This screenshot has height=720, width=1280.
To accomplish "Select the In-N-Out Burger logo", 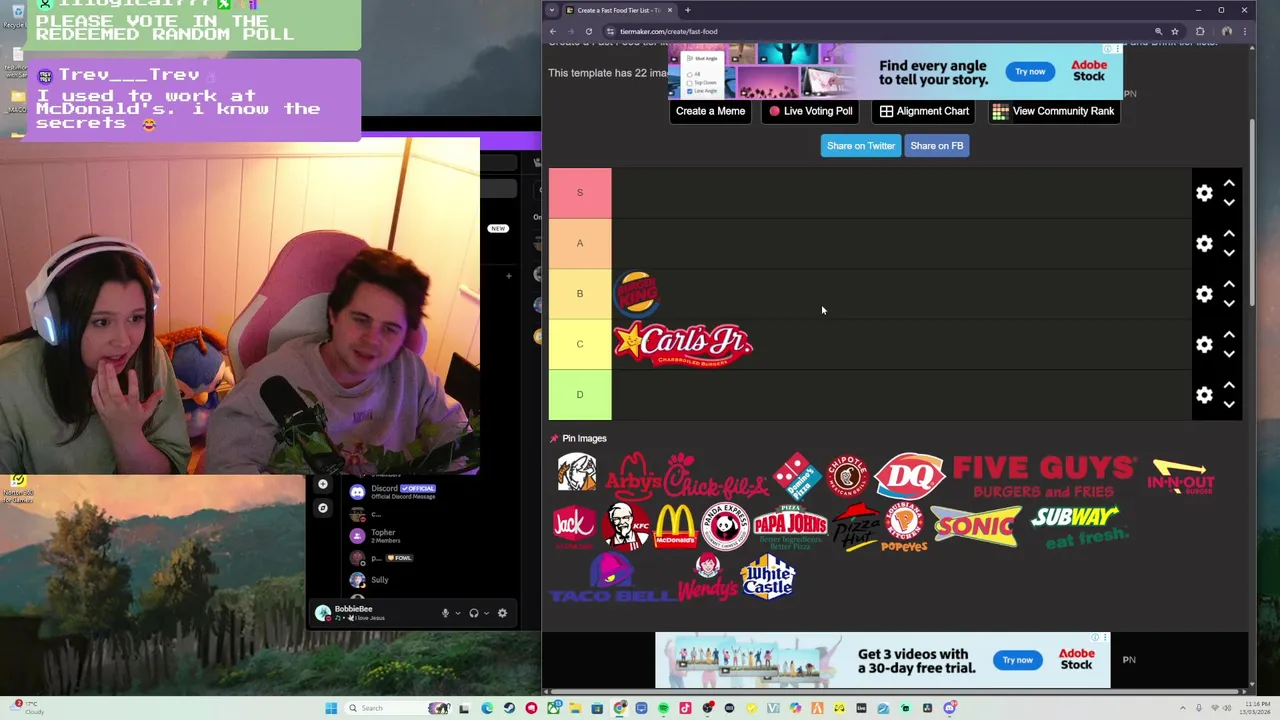I will click(x=1181, y=477).
